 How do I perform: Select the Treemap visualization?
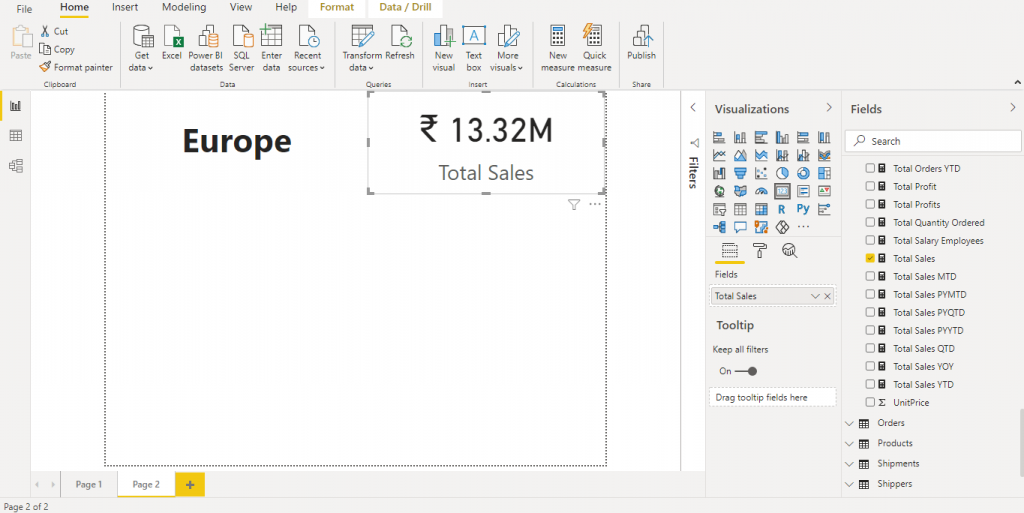click(x=824, y=173)
